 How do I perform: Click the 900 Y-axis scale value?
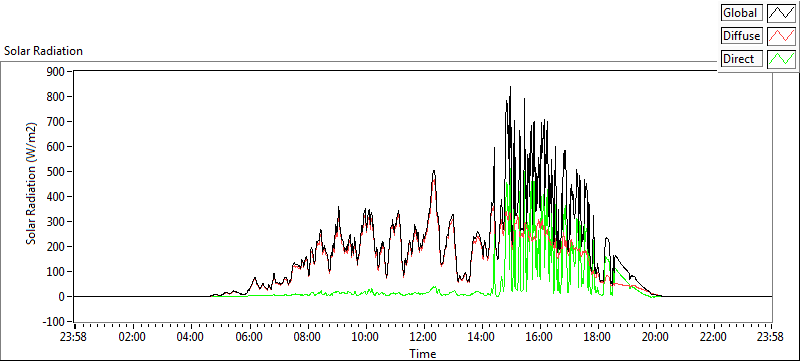tap(56, 71)
